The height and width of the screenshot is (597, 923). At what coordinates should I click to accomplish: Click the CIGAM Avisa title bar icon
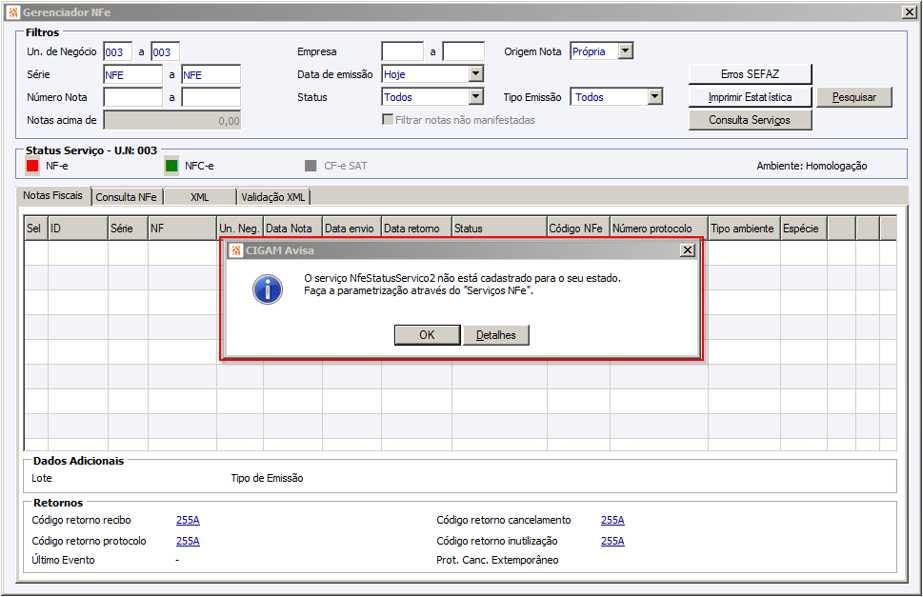pyautogui.click(x=236, y=250)
